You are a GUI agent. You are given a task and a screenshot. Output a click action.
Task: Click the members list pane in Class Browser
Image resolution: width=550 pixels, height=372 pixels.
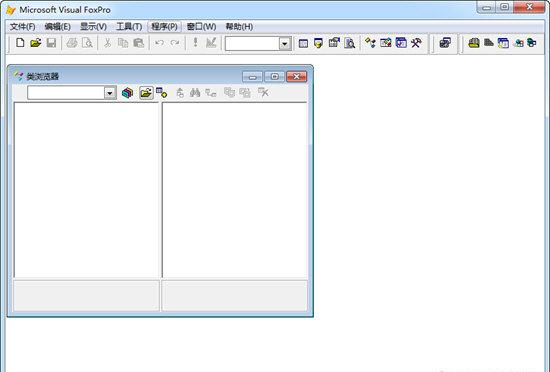coord(235,190)
